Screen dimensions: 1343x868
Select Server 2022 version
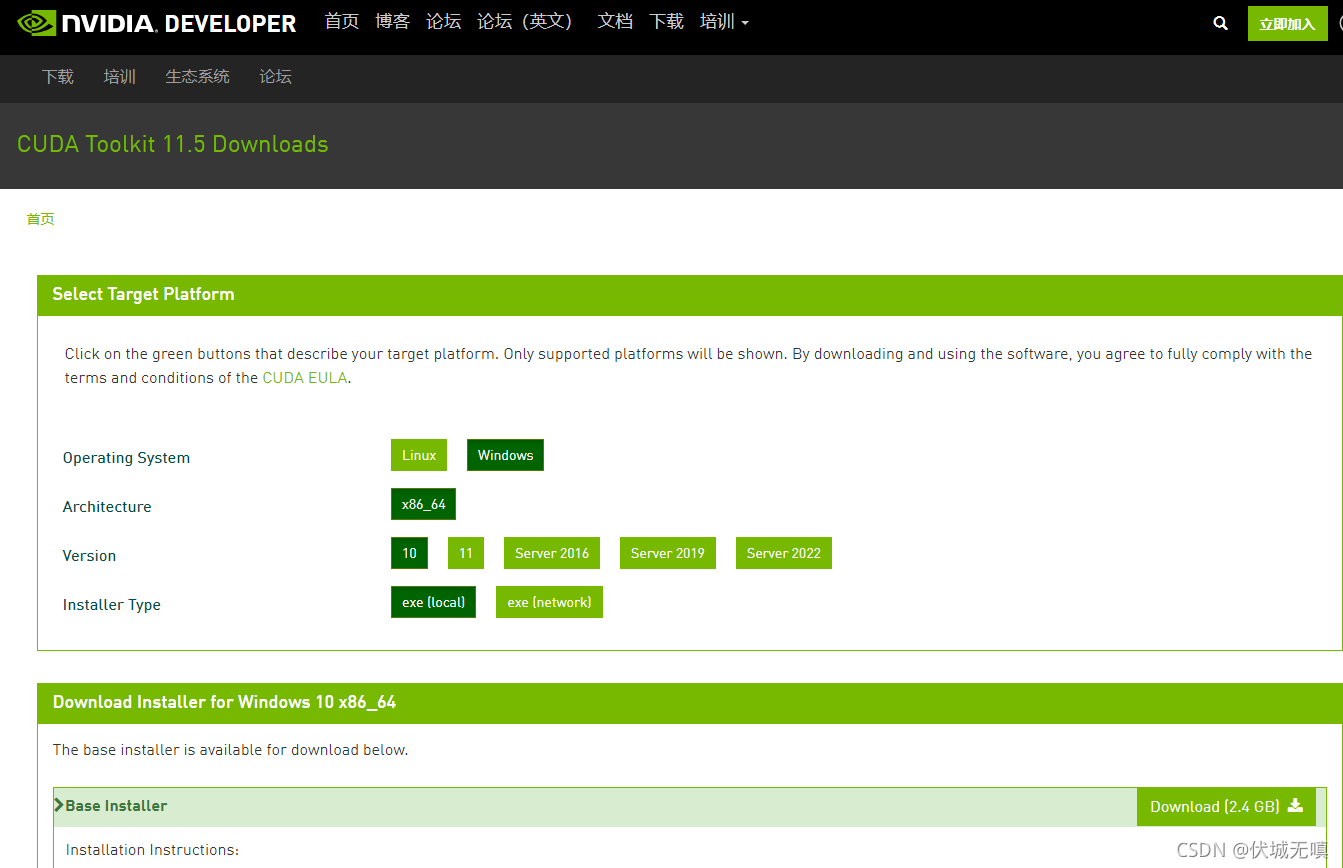tap(783, 552)
